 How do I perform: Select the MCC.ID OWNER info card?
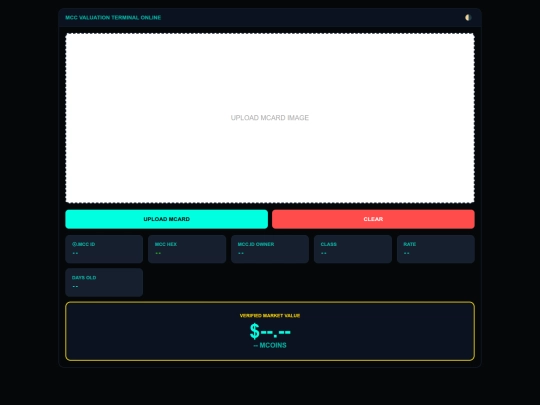(270, 249)
